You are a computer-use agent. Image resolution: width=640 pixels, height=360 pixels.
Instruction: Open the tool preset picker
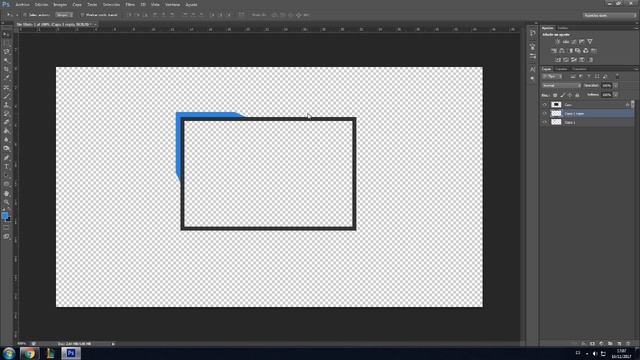[11, 15]
